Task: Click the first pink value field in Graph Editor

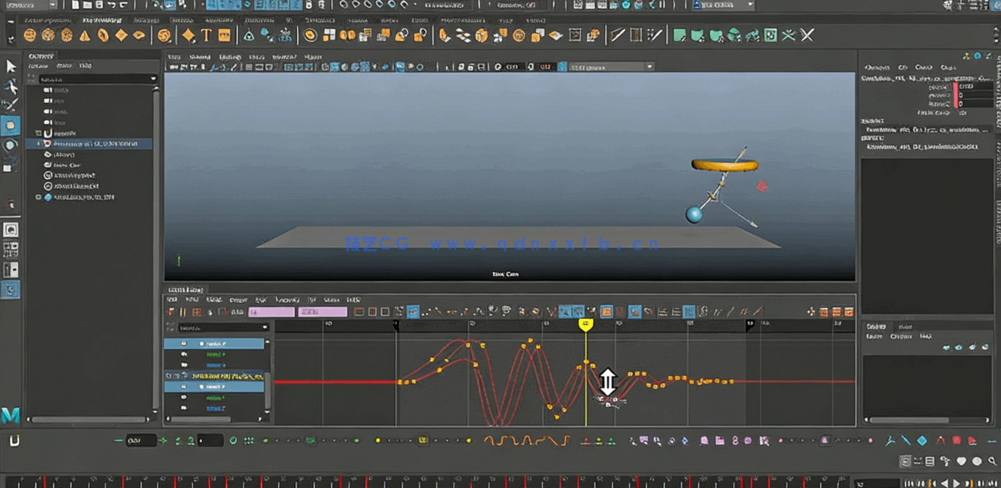Action: pos(271,312)
